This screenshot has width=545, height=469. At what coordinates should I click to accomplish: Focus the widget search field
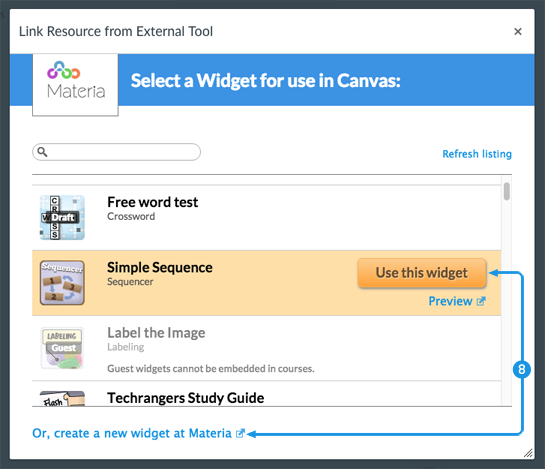(x=116, y=152)
